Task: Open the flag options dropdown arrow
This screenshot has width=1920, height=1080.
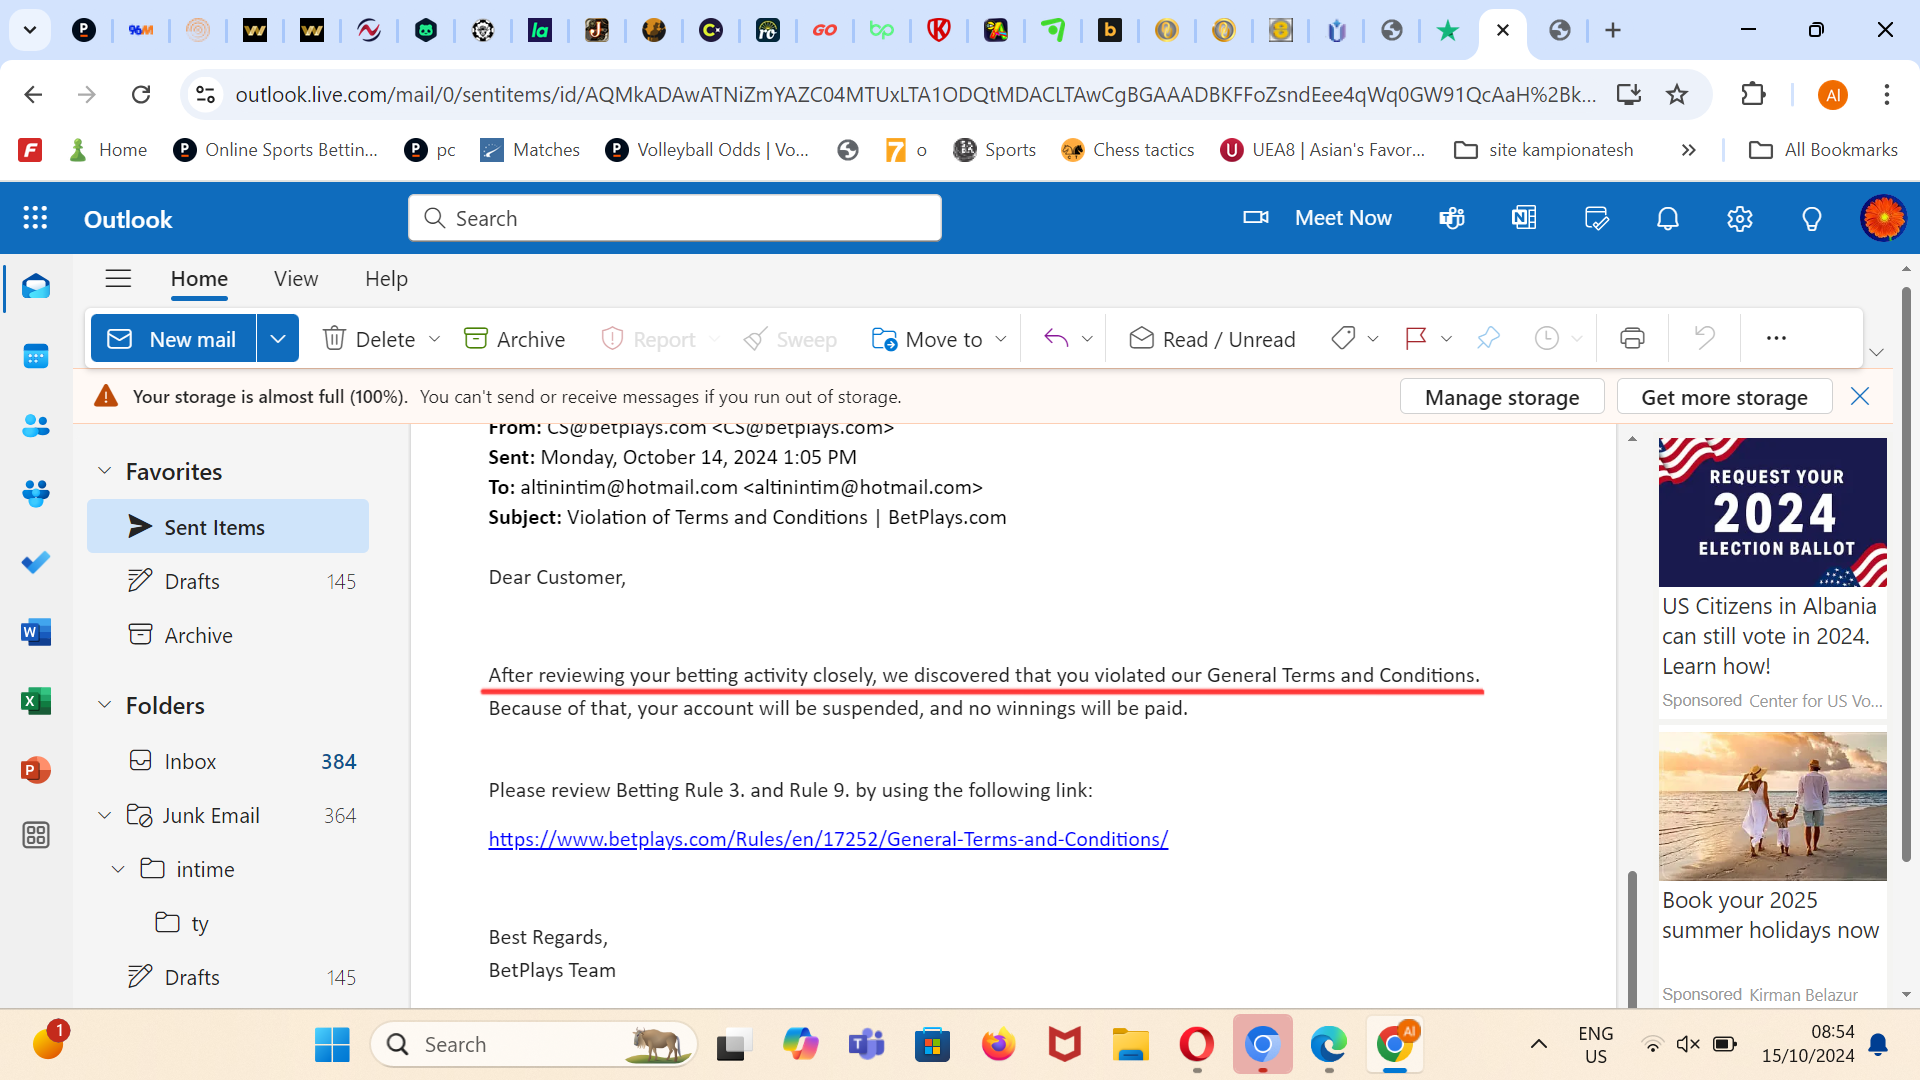Action: pos(1446,339)
